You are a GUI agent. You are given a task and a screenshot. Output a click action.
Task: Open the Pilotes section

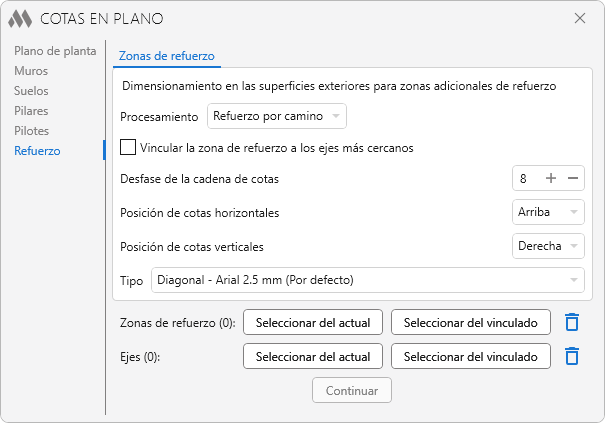coord(32,131)
